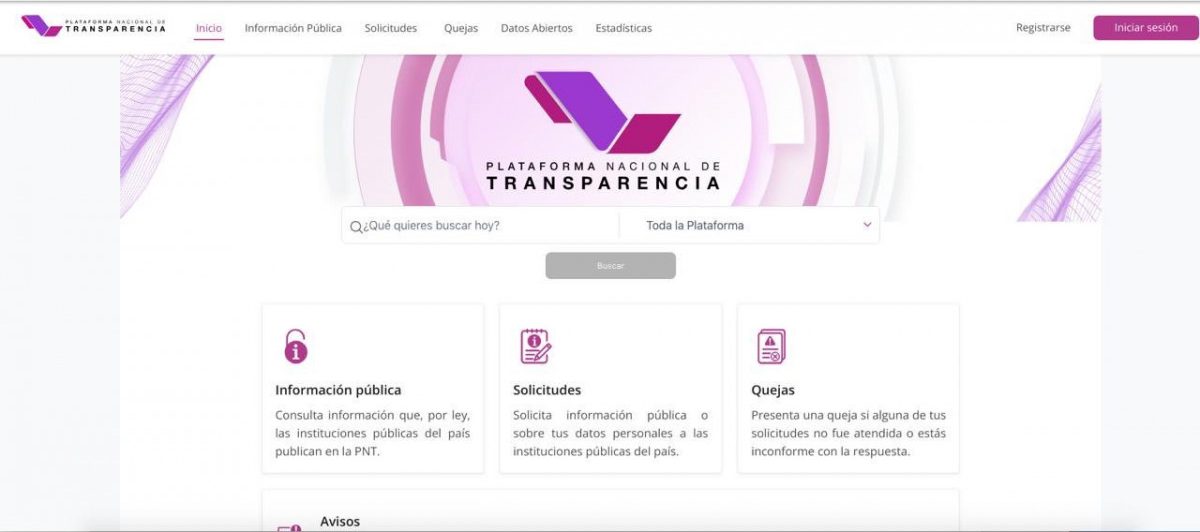Viewport: 1200px width, 532px height.
Task: Open the Datos Abiertos menu item
Action: pos(537,28)
